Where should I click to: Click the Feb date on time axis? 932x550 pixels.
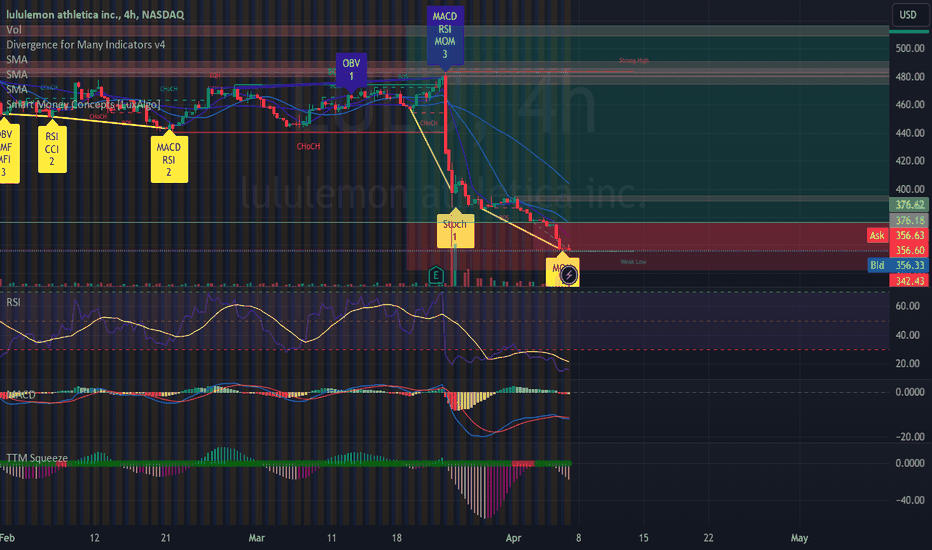pos(7,538)
